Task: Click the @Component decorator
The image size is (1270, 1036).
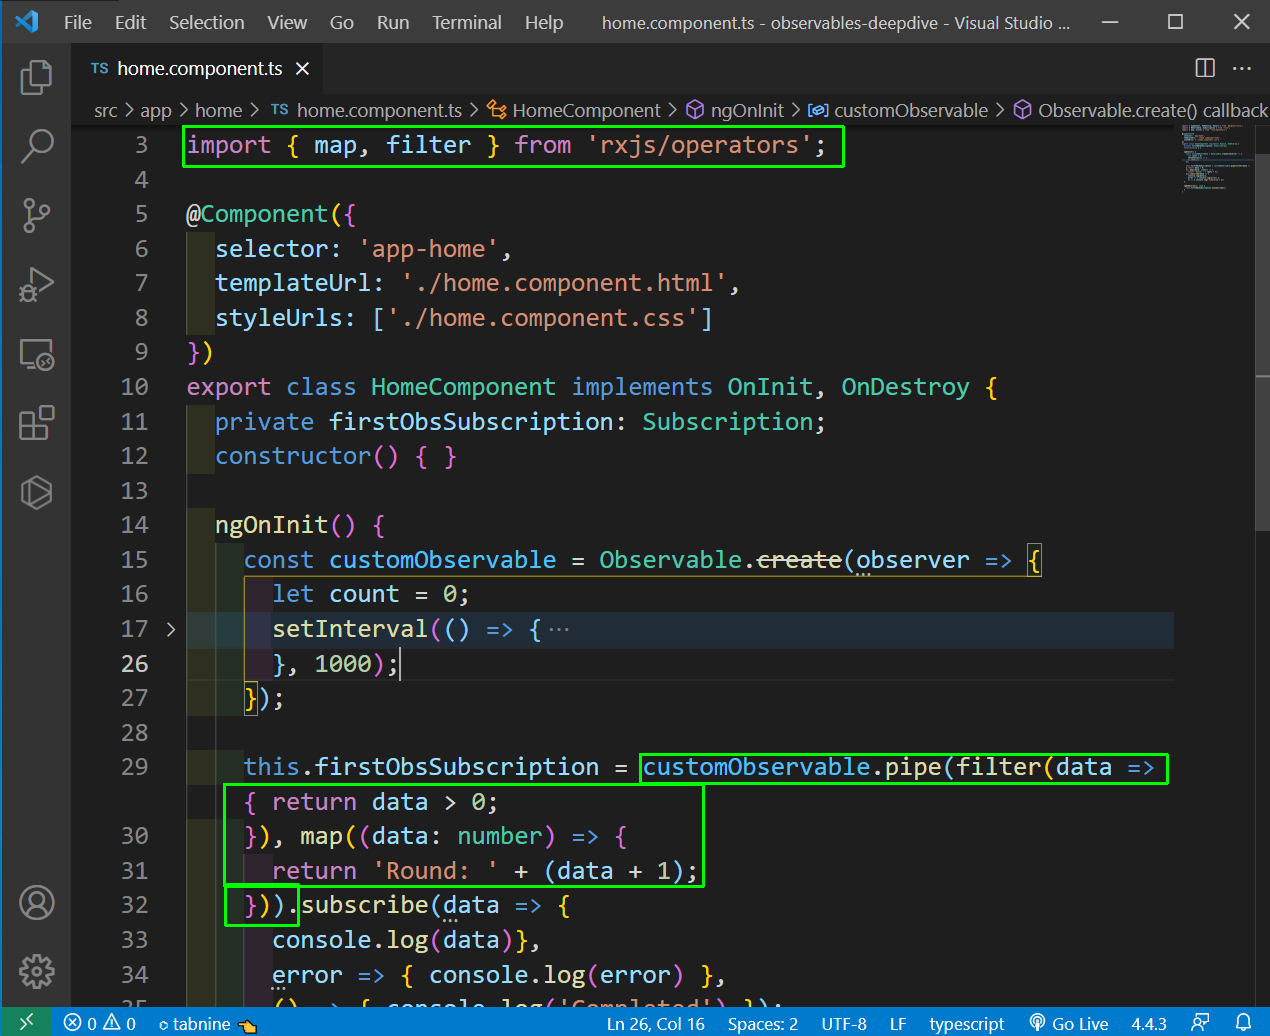Action: 257,214
